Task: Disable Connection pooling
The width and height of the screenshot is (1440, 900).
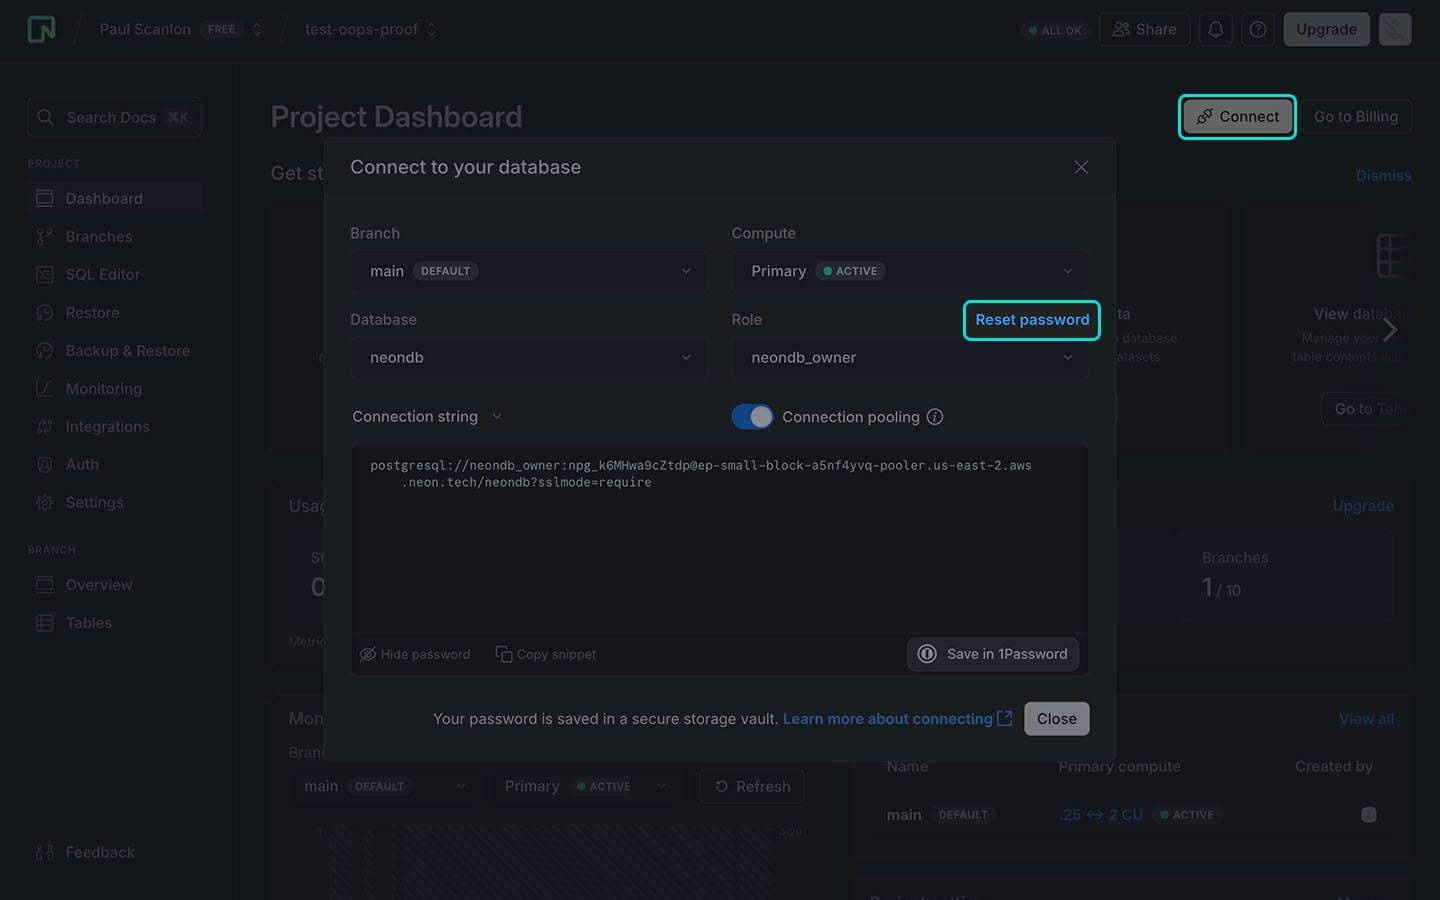Action: coord(752,416)
